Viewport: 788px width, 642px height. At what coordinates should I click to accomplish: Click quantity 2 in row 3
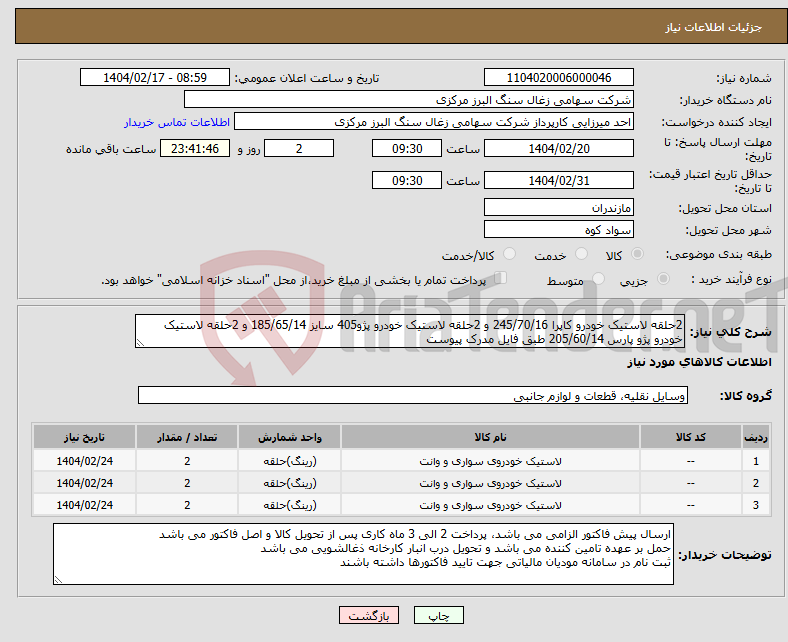[x=187, y=505]
